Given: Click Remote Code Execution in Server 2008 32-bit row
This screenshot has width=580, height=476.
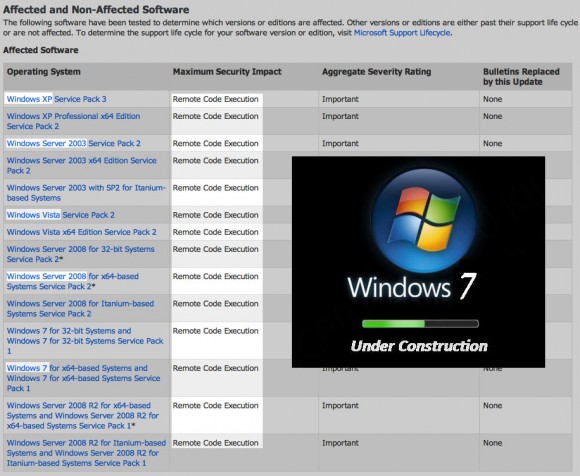Looking at the screenshot, I should coord(216,249).
